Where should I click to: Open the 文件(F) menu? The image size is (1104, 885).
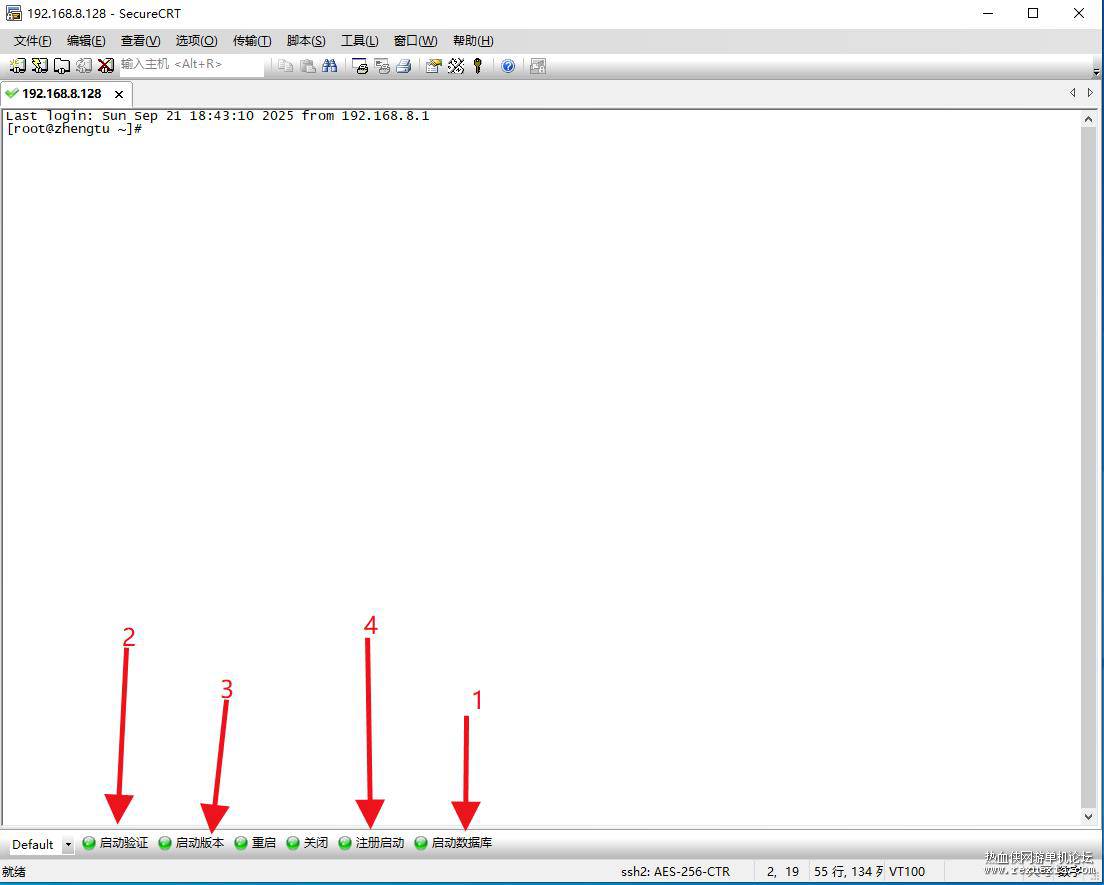coord(32,41)
